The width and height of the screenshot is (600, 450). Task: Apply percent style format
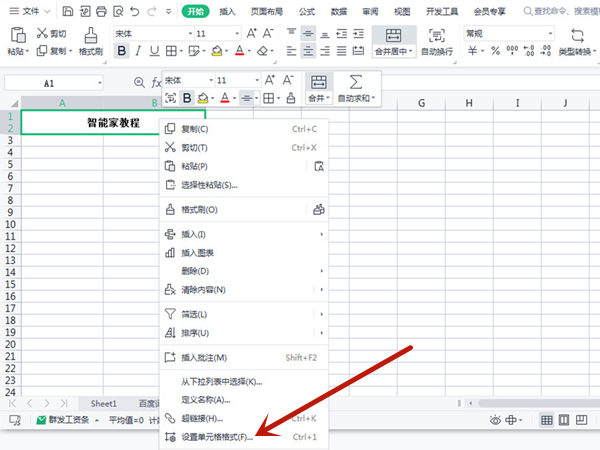[x=496, y=51]
